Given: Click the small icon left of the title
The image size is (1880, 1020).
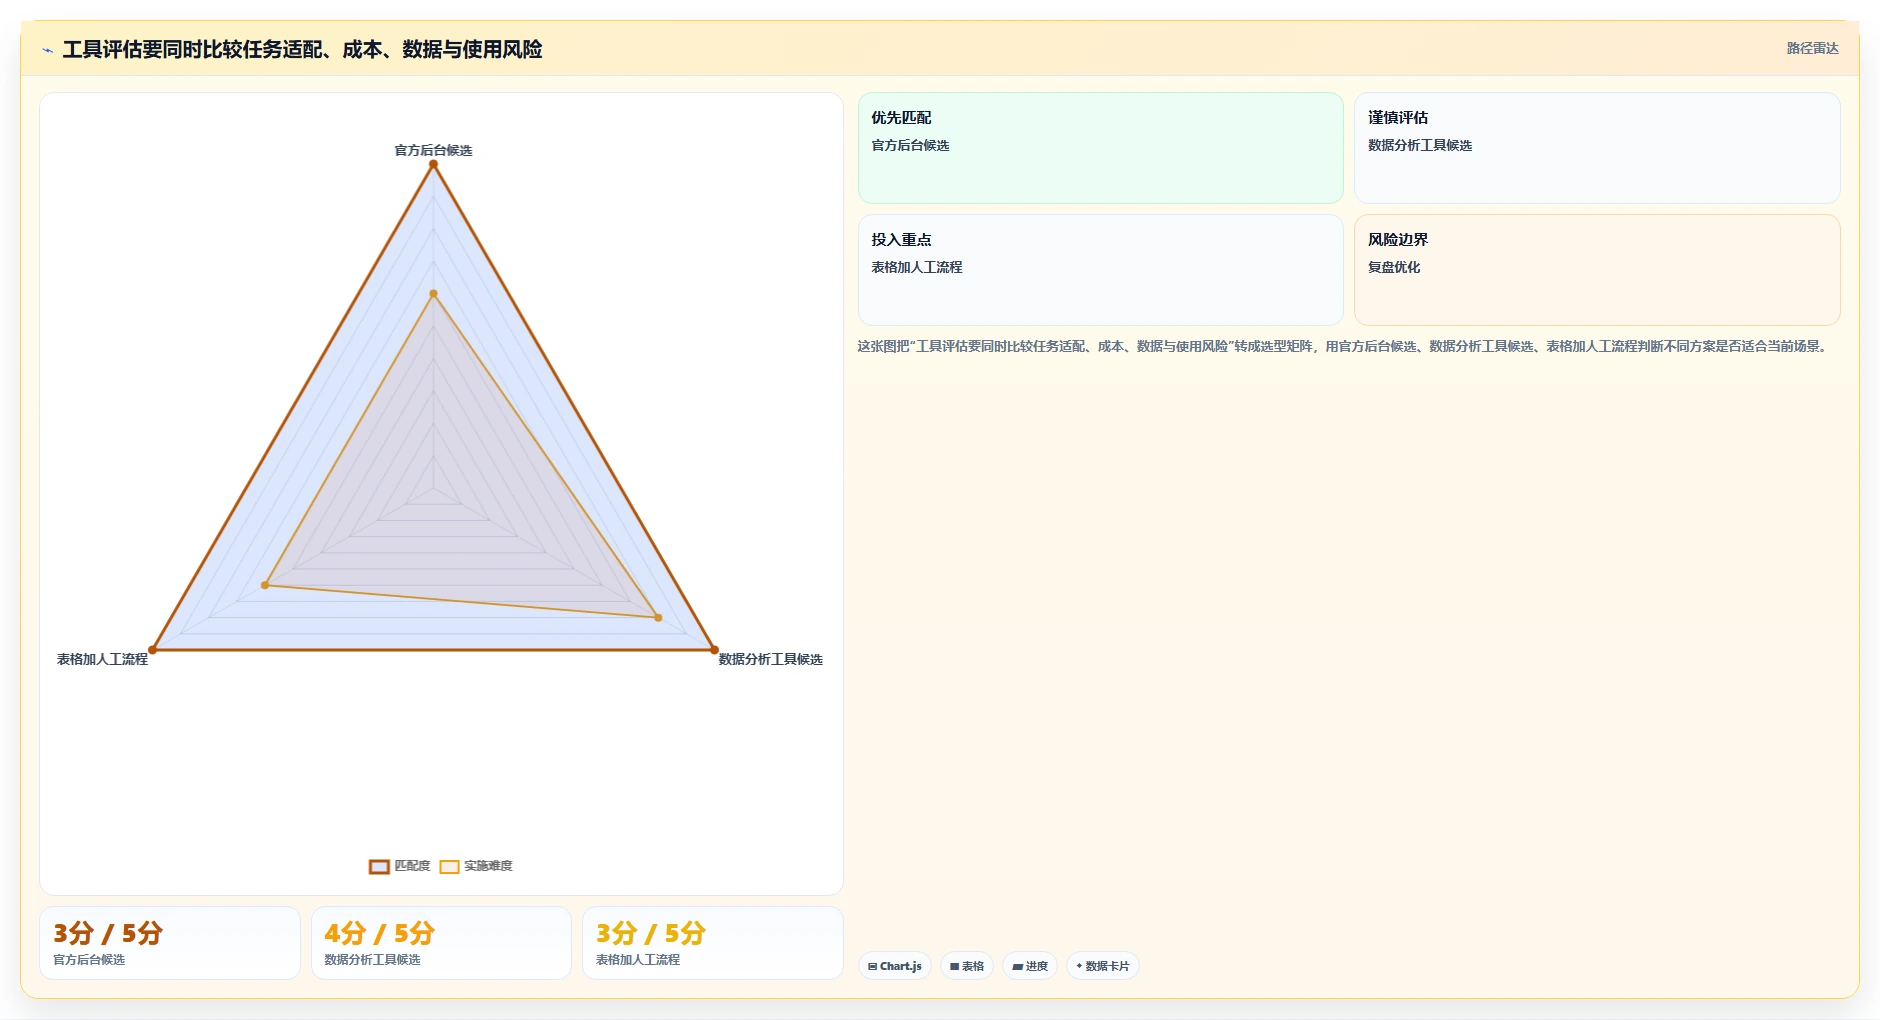Looking at the screenshot, I should [x=47, y=50].
